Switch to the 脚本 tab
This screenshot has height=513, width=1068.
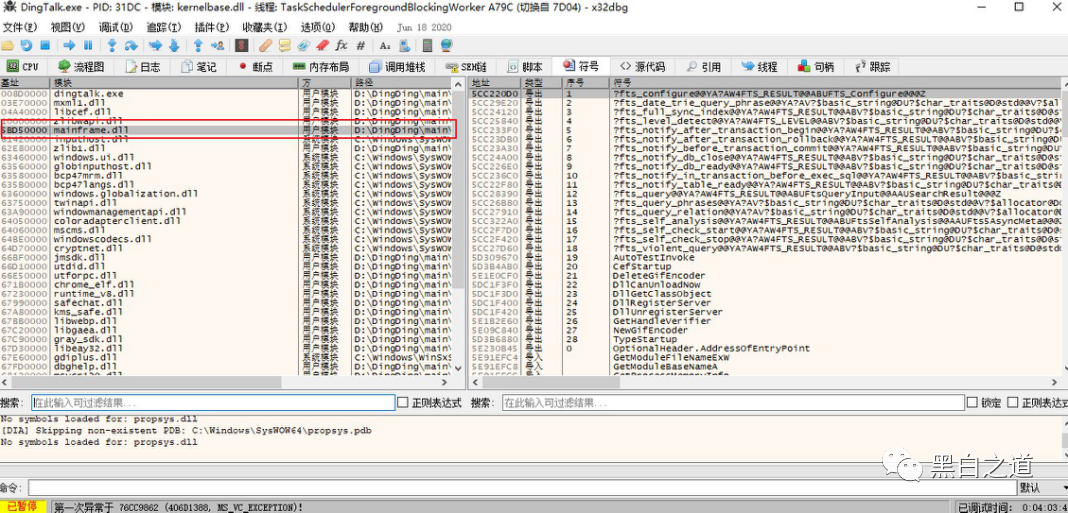[524, 67]
